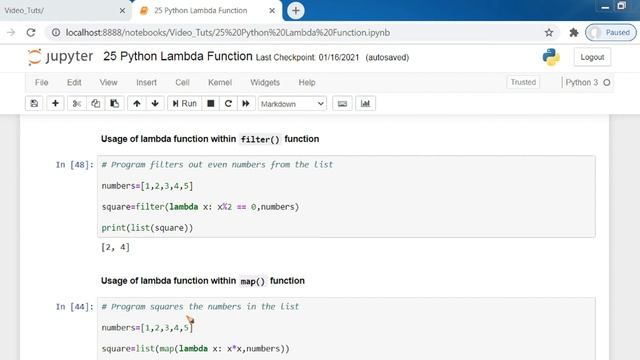The image size is (640, 360).
Task: Click the comment '# Program filters out even numbers'
Action: point(217,165)
